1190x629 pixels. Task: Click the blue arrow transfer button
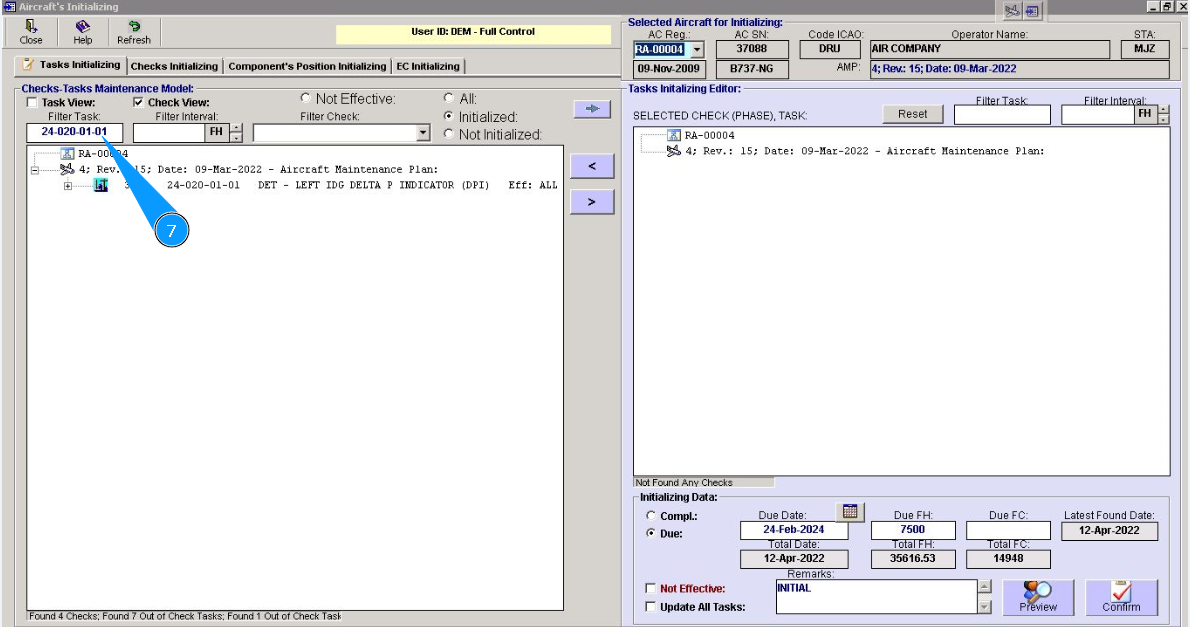point(591,109)
